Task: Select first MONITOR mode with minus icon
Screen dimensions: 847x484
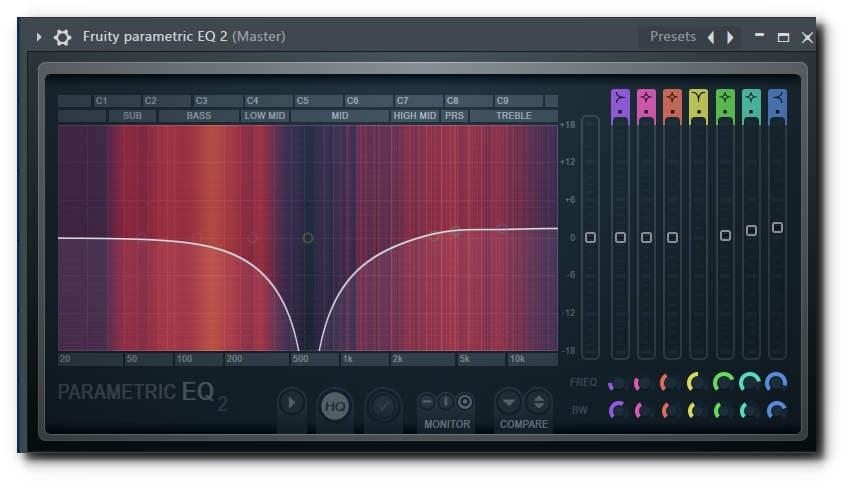Action: point(426,402)
